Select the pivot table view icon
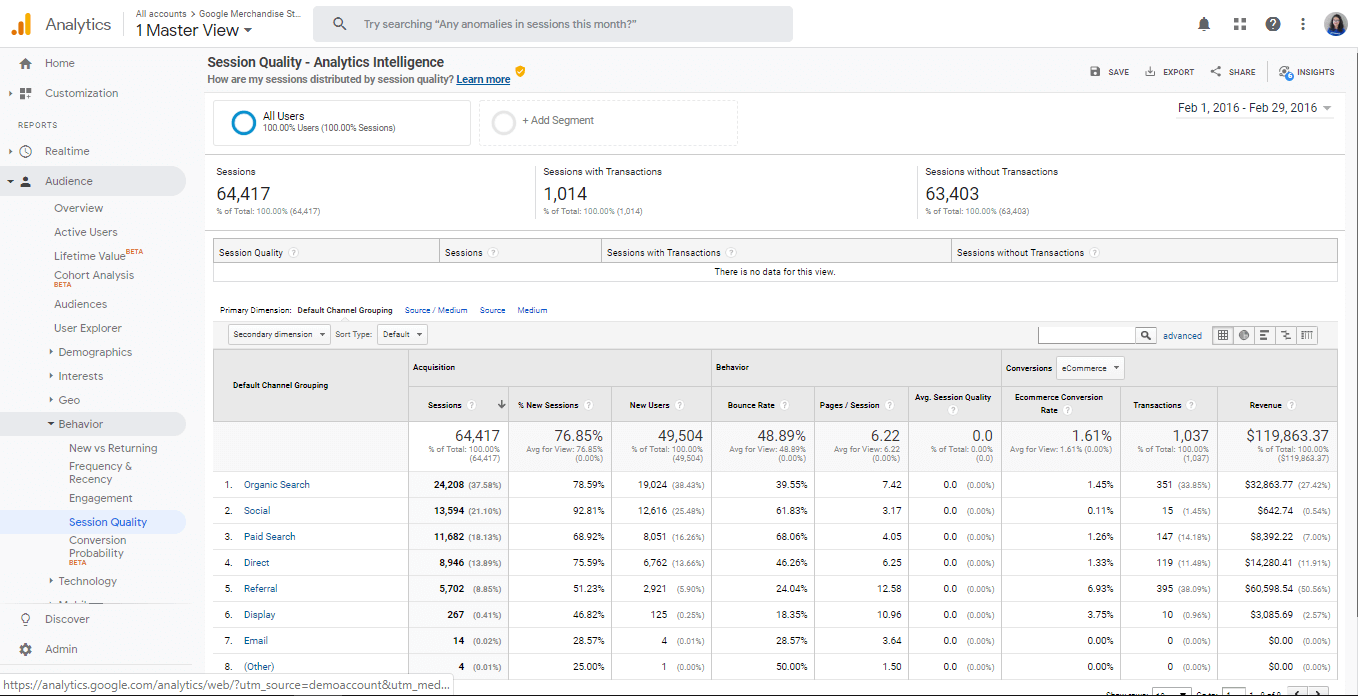The image size is (1358, 696). [1307, 335]
